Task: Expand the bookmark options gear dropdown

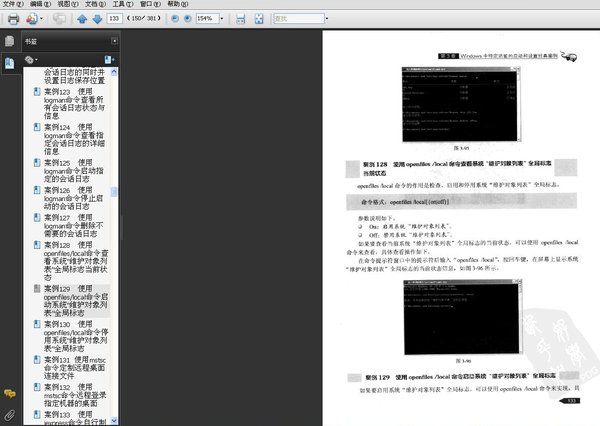Action: coord(31,60)
